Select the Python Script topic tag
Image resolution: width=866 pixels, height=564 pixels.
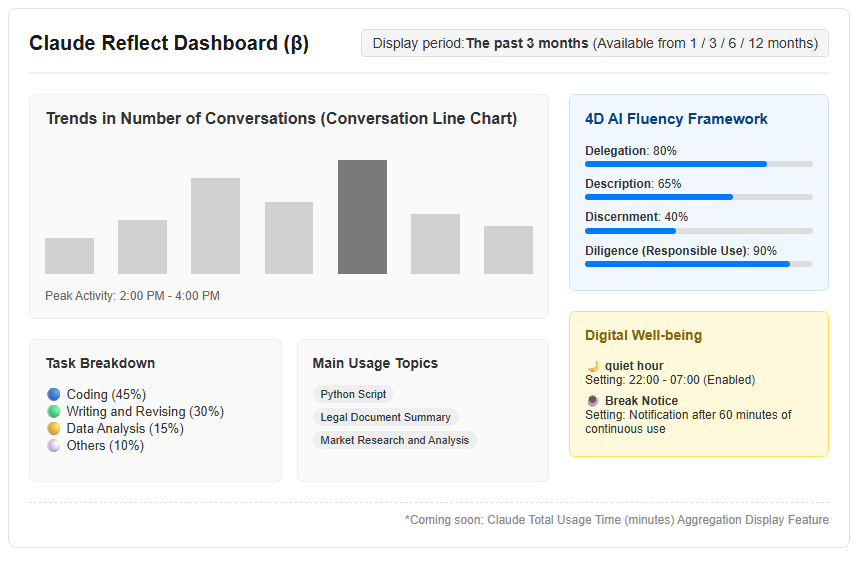point(353,394)
